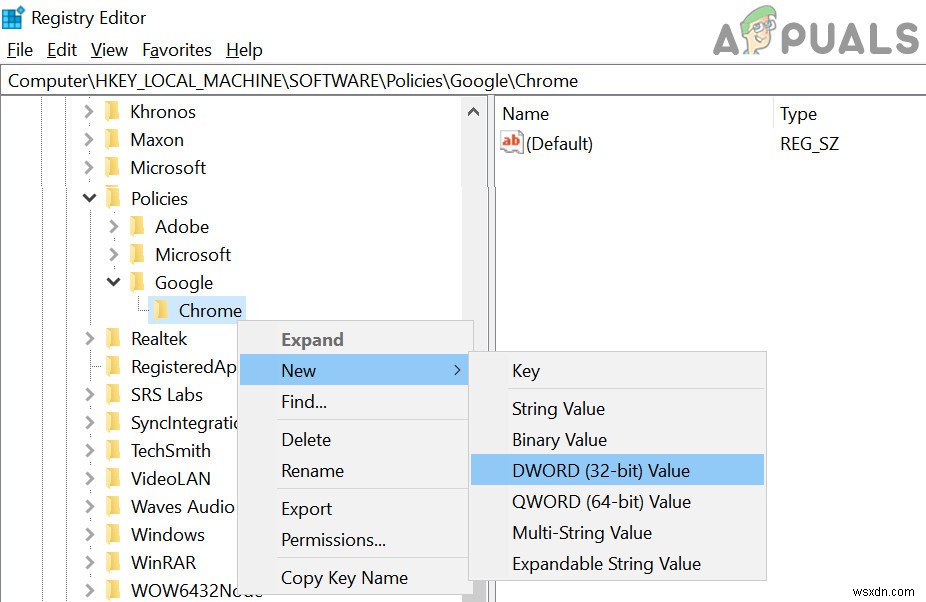This screenshot has width=926, height=602.
Task: Expand the Adobe key chevron
Action: point(113,226)
